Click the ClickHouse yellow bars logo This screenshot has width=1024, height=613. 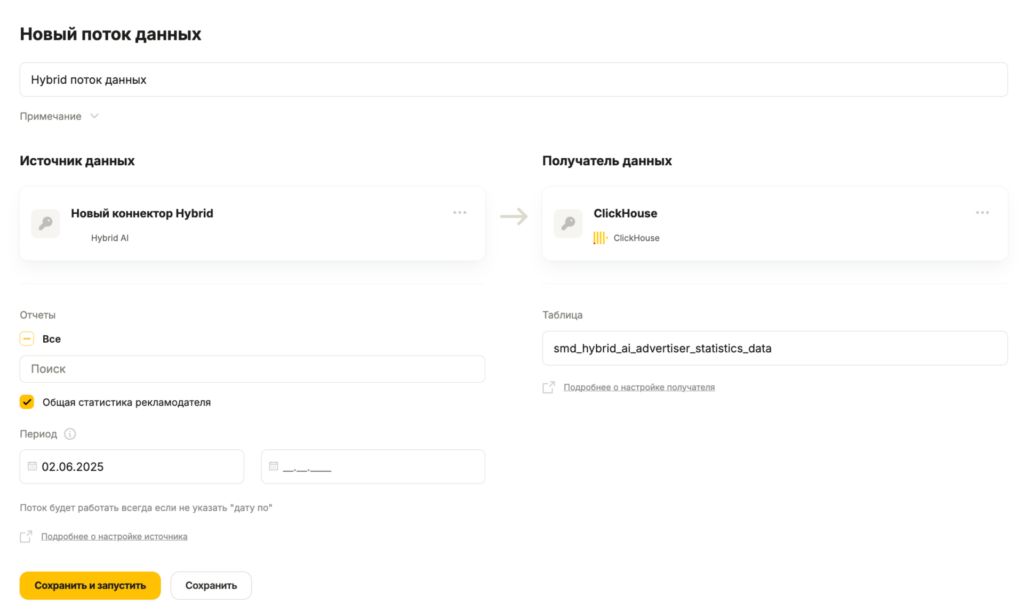pos(600,238)
